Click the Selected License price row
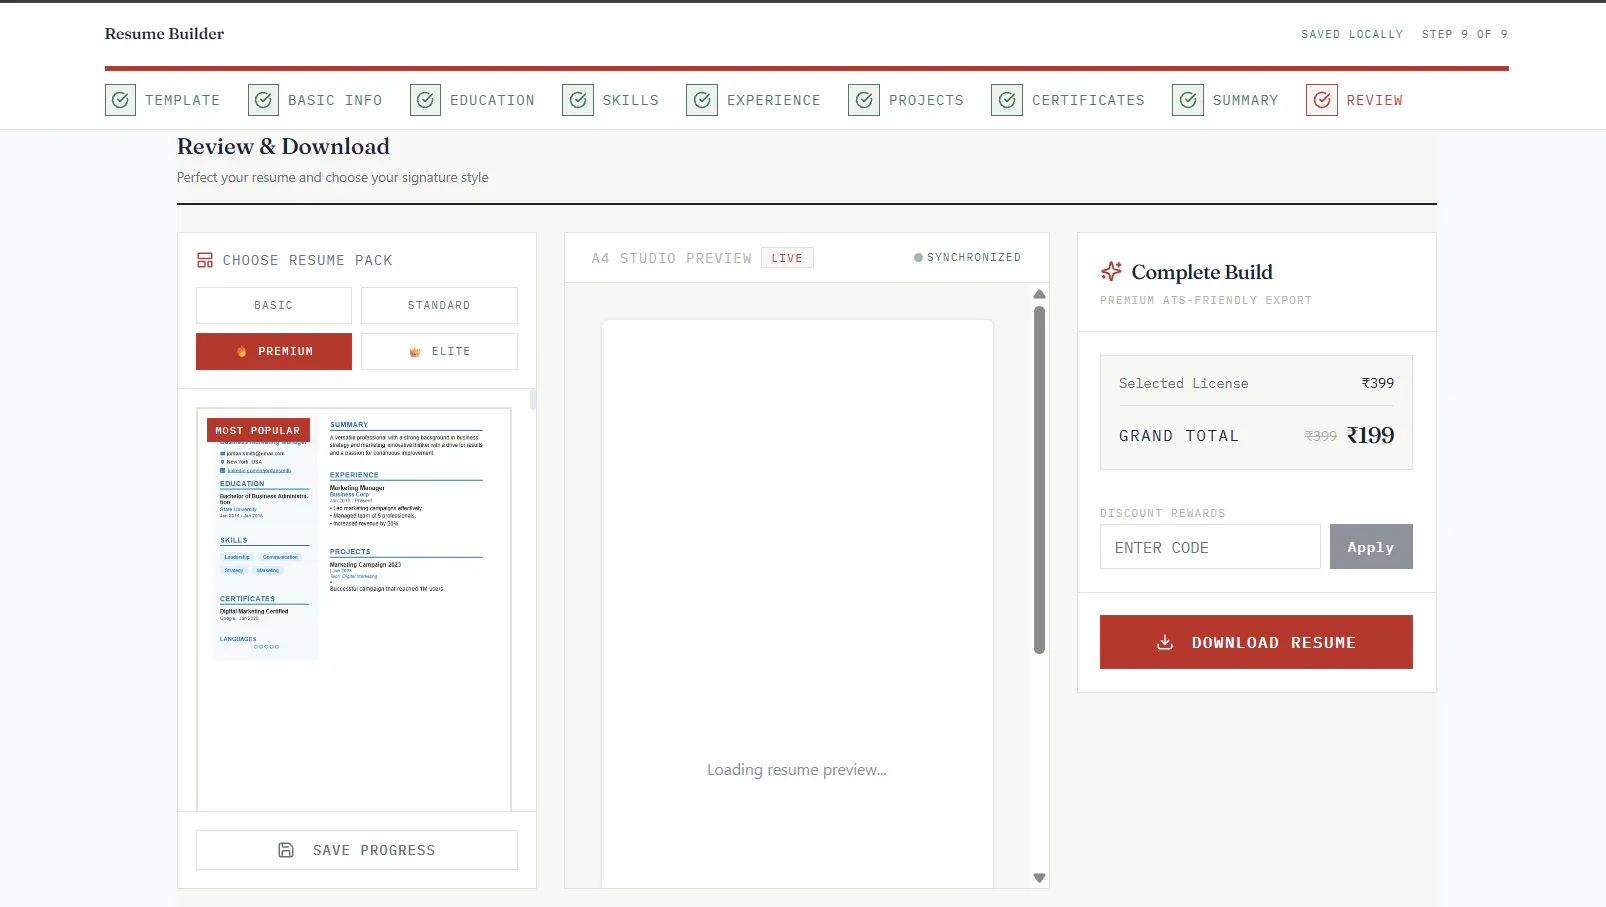This screenshot has width=1606, height=907. 1256,383
